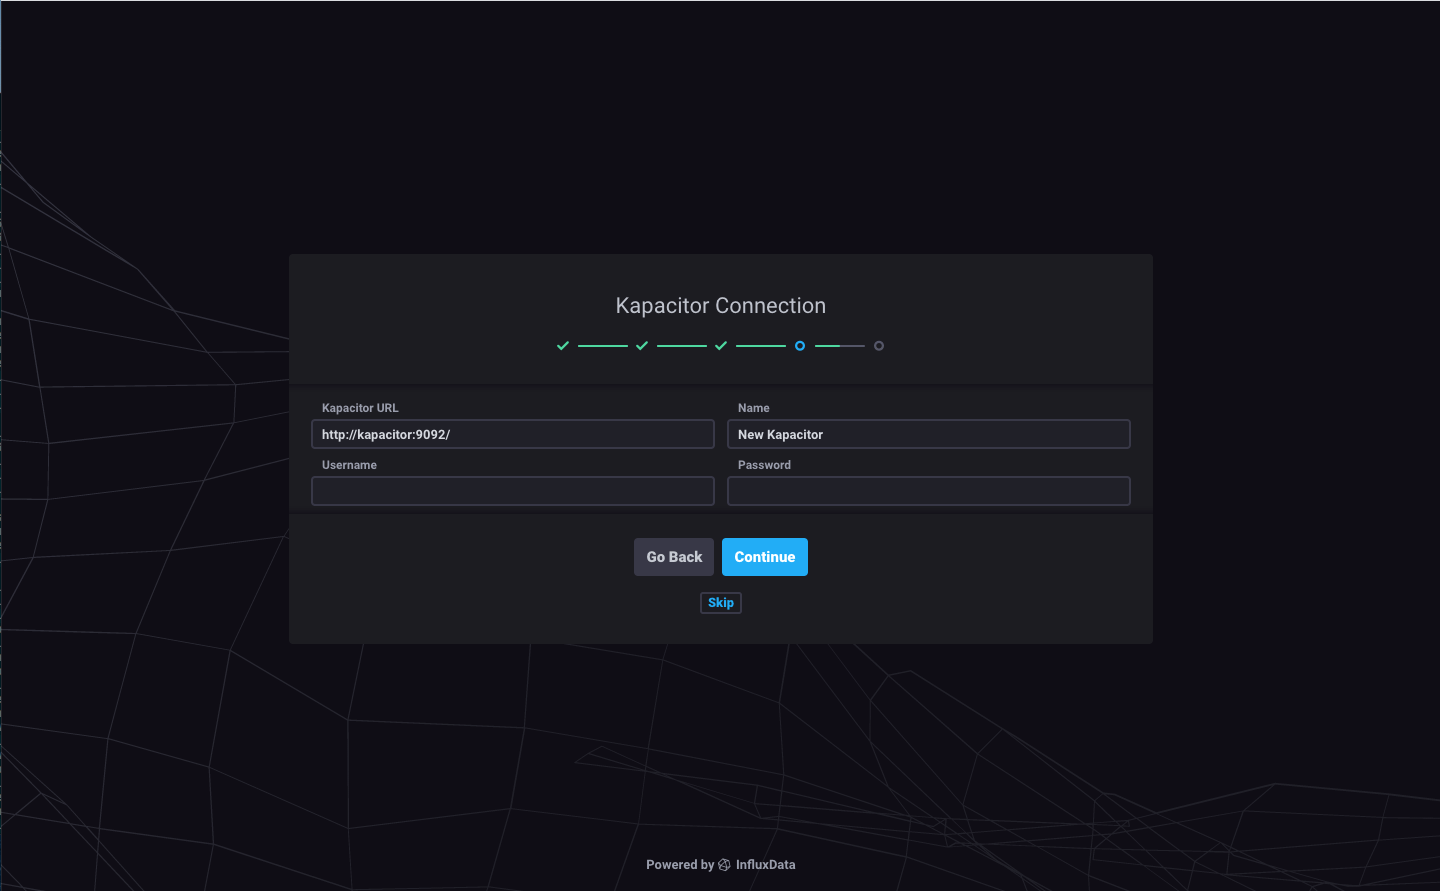This screenshot has width=1440, height=891.
Task: Click the Continue button
Action: click(764, 557)
